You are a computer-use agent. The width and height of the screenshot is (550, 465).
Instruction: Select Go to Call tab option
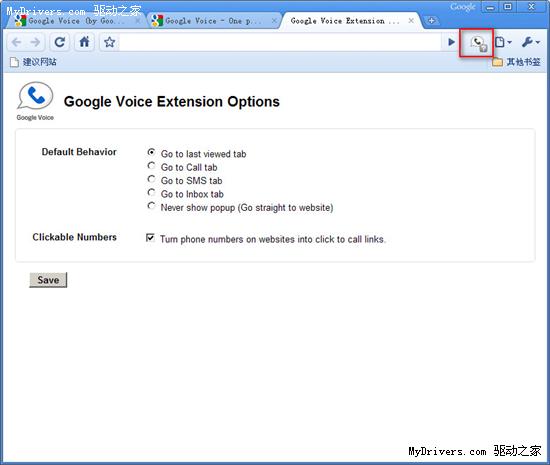(x=151, y=166)
